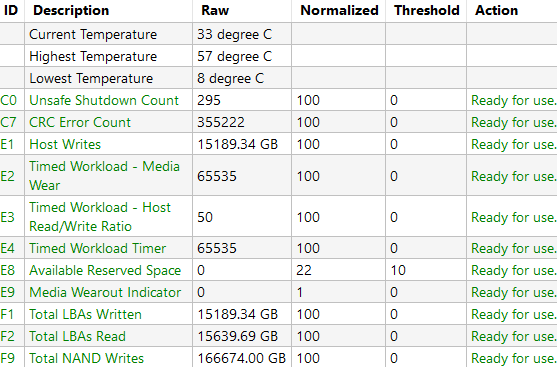Select the Total LBAs Read description
557x367 pixels.
tap(77, 336)
